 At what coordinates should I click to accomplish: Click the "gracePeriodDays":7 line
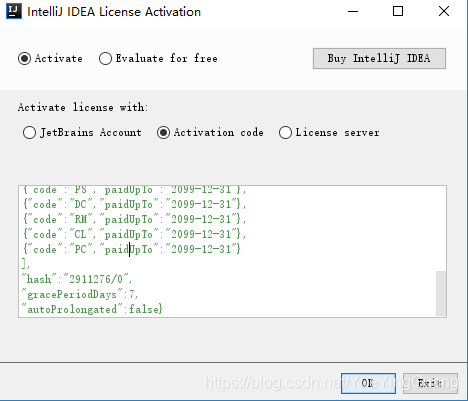(x=80, y=294)
